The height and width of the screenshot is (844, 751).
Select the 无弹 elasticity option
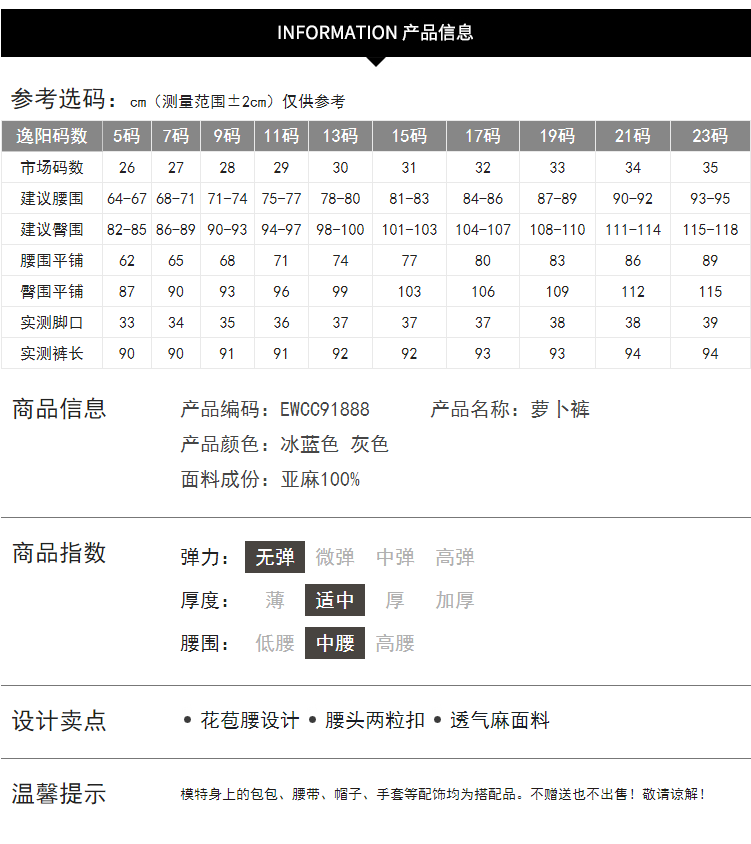[x=275, y=557]
